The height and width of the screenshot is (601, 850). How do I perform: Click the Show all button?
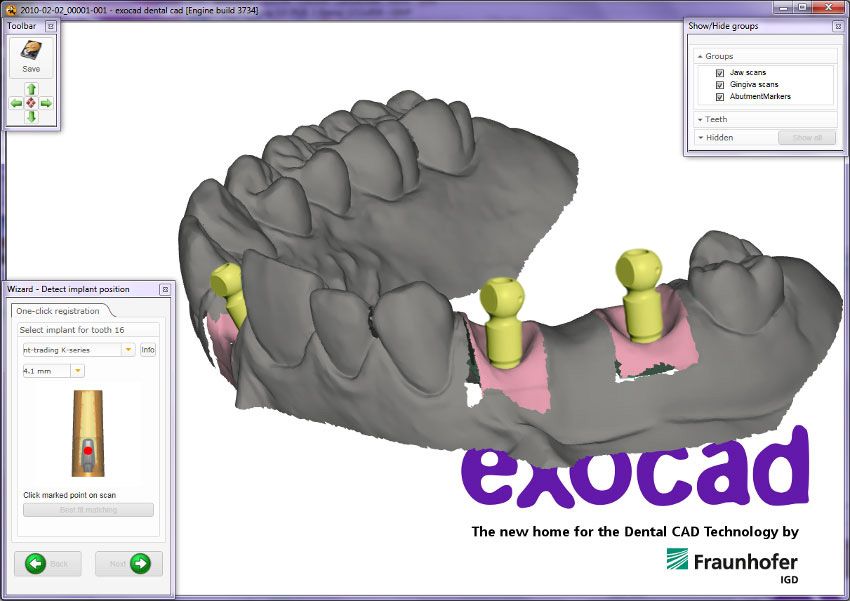point(807,138)
